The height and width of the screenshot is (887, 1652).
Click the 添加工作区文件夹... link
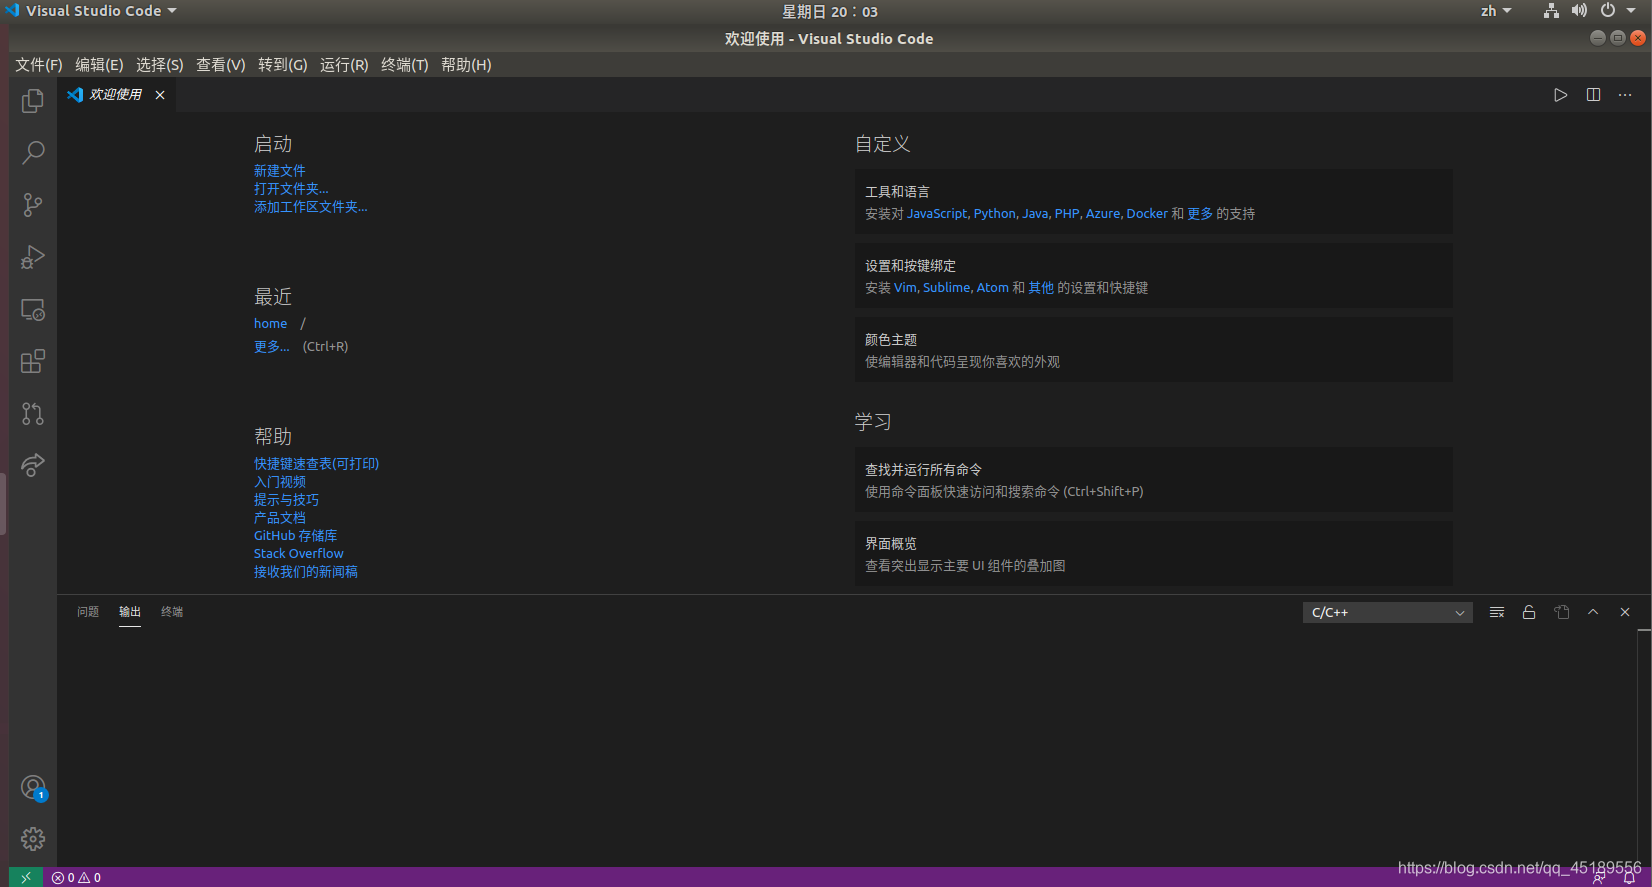point(311,207)
